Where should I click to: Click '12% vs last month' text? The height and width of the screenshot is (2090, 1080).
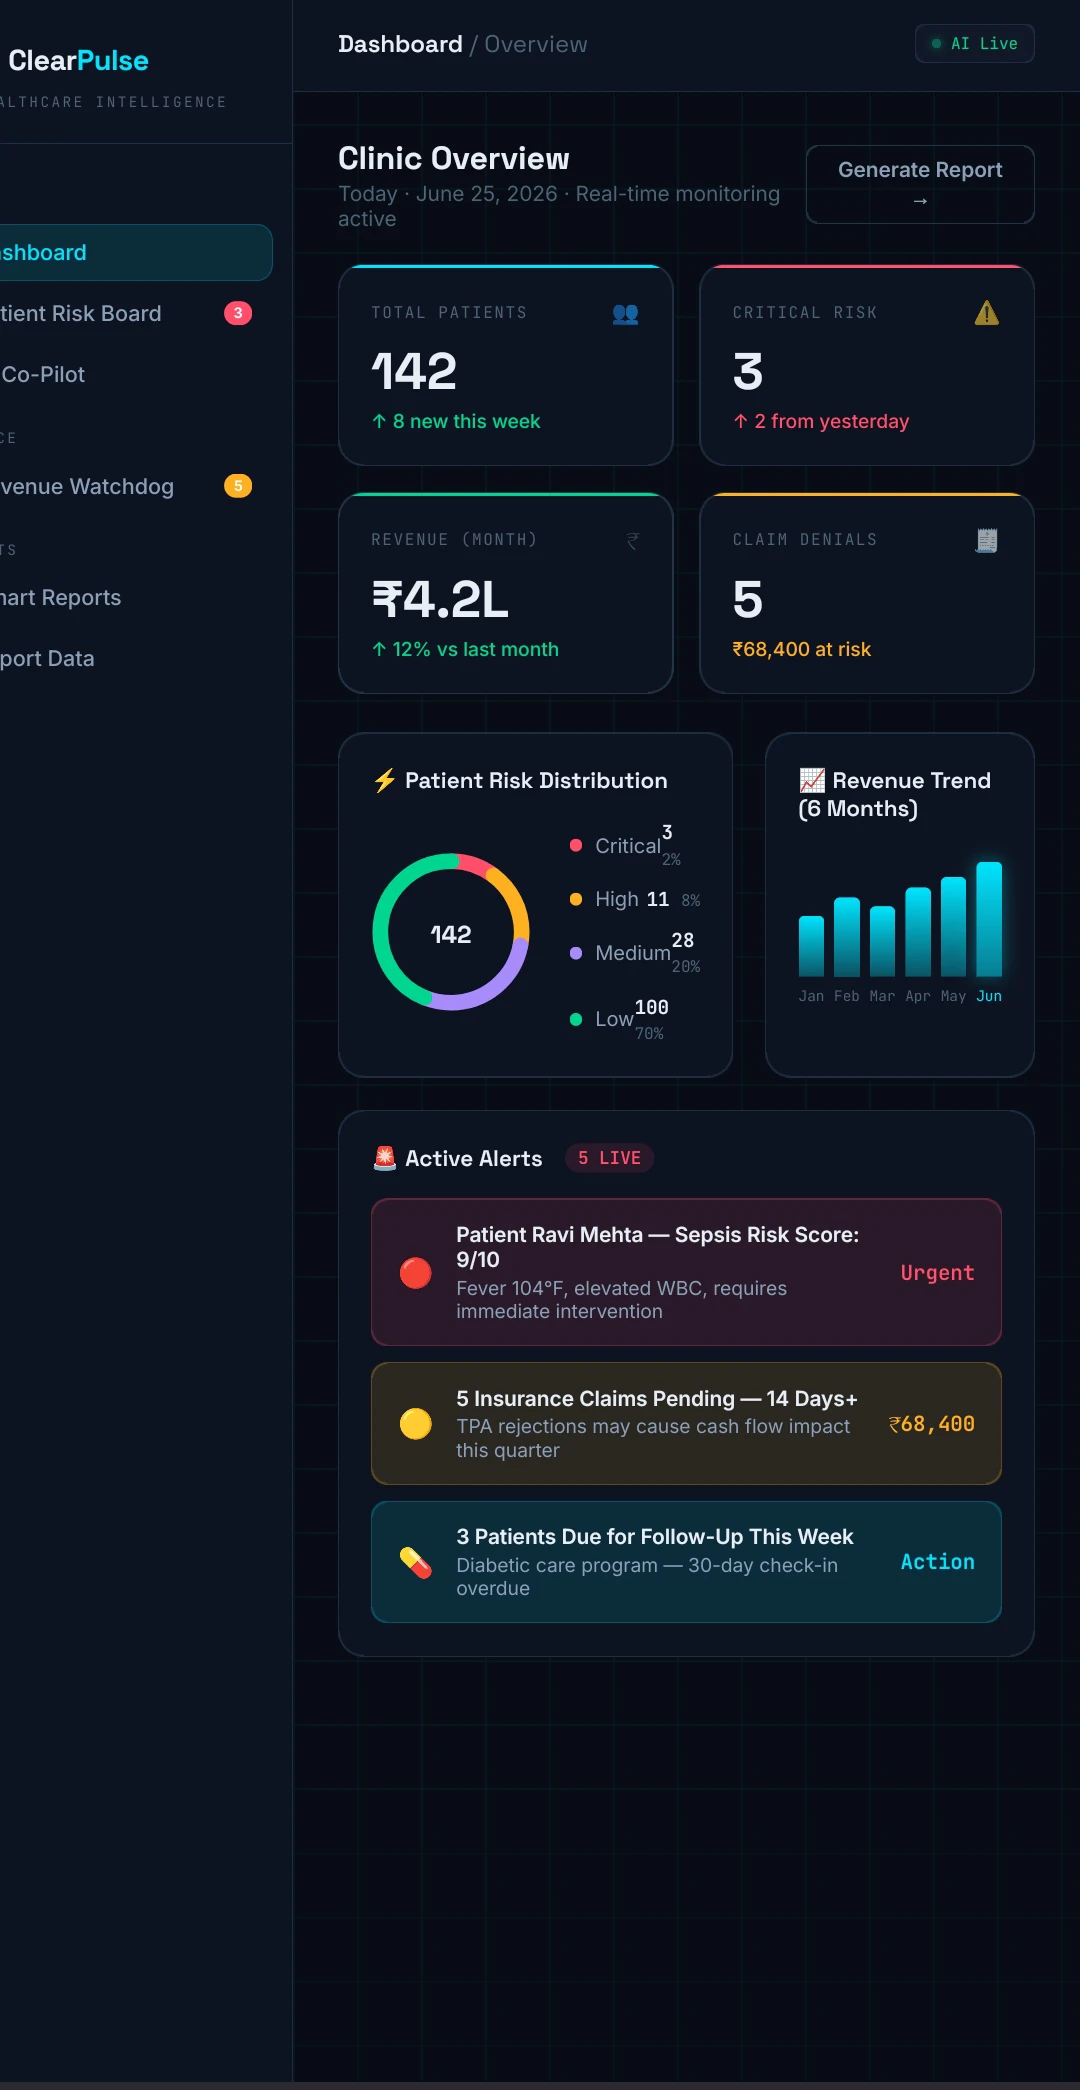click(x=465, y=649)
